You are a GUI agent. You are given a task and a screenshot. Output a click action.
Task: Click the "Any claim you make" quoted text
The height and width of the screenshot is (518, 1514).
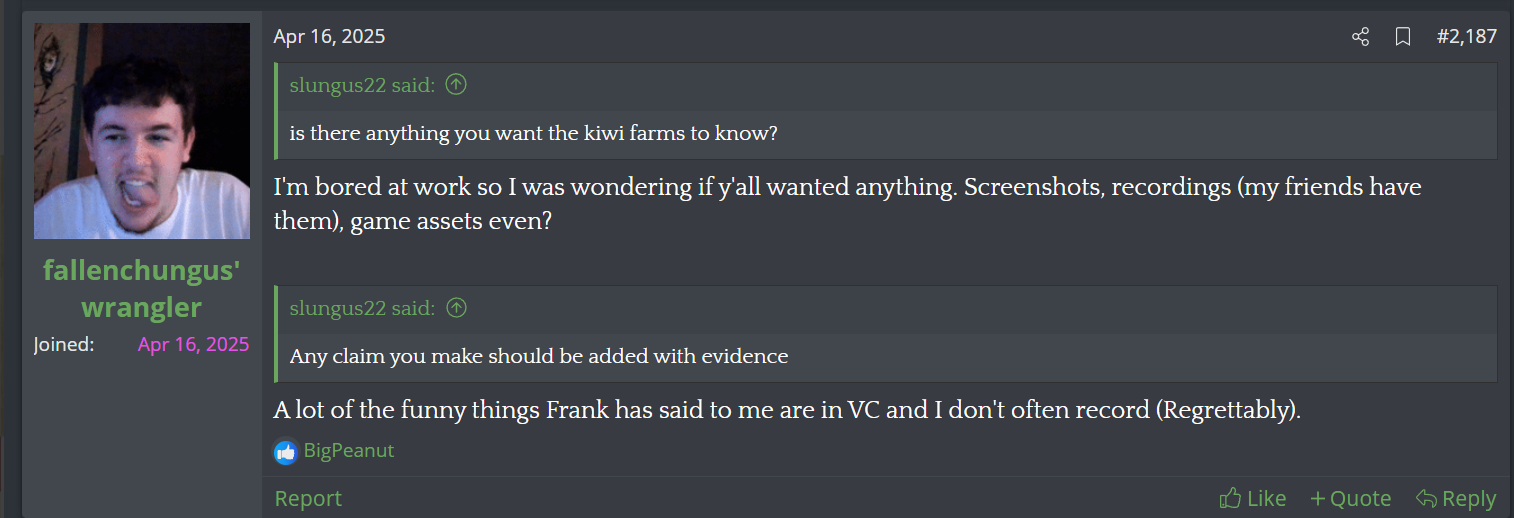click(x=539, y=356)
